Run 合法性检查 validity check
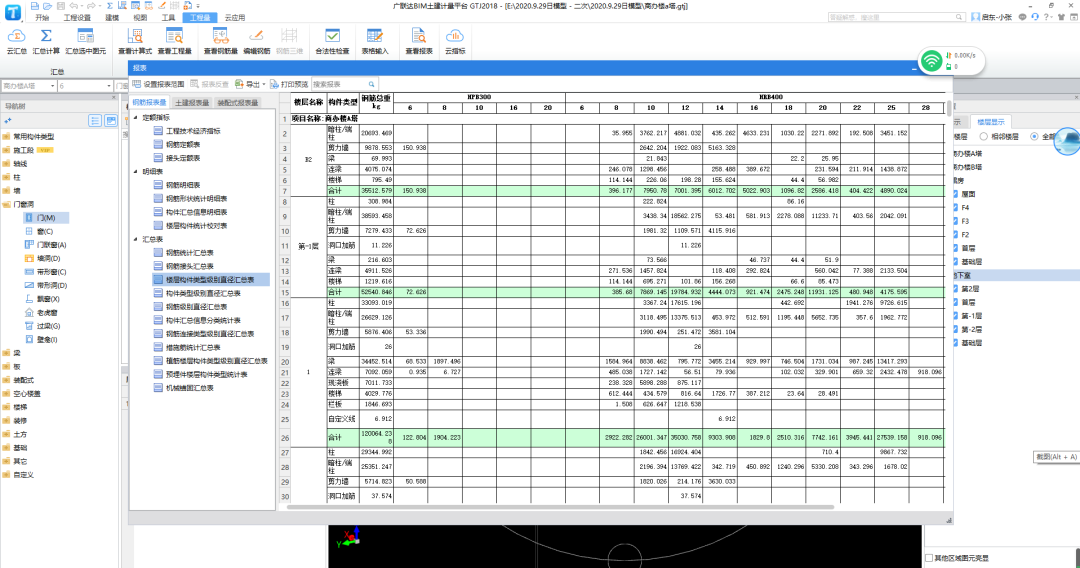This screenshot has height=568, width=1080. click(332, 41)
